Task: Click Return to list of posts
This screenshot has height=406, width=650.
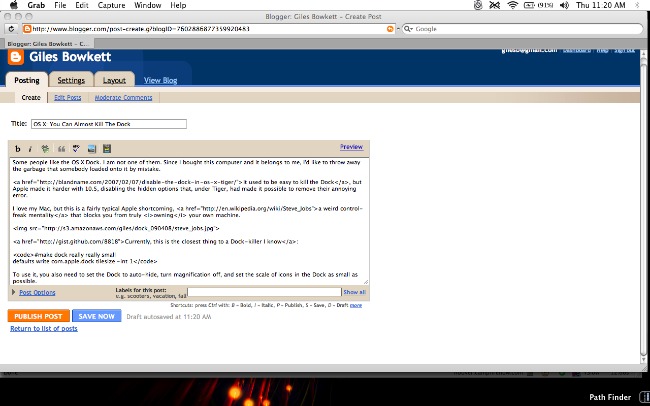Action: click(44, 328)
